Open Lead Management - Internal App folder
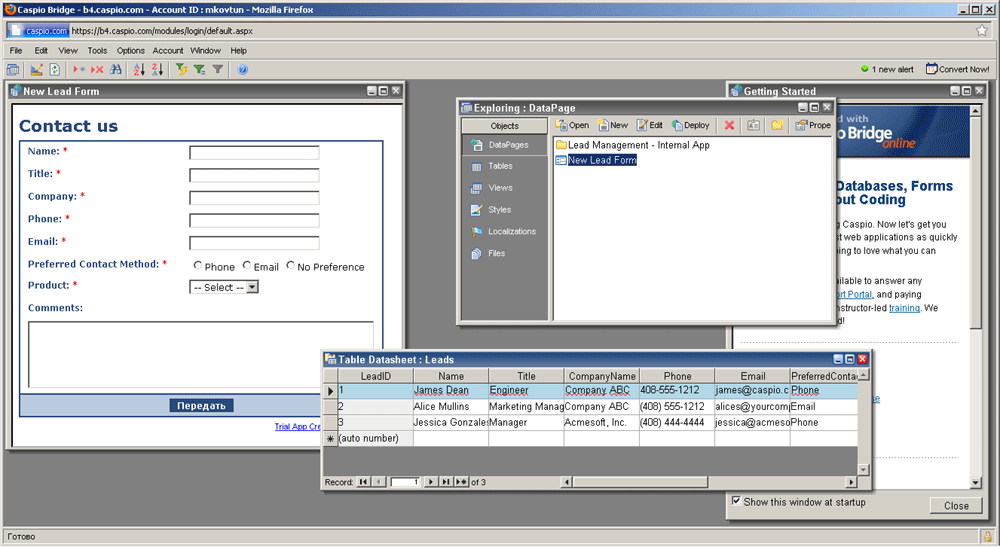Image resolution: width=1000 pixels, height=547 pixels. point(633,145)
